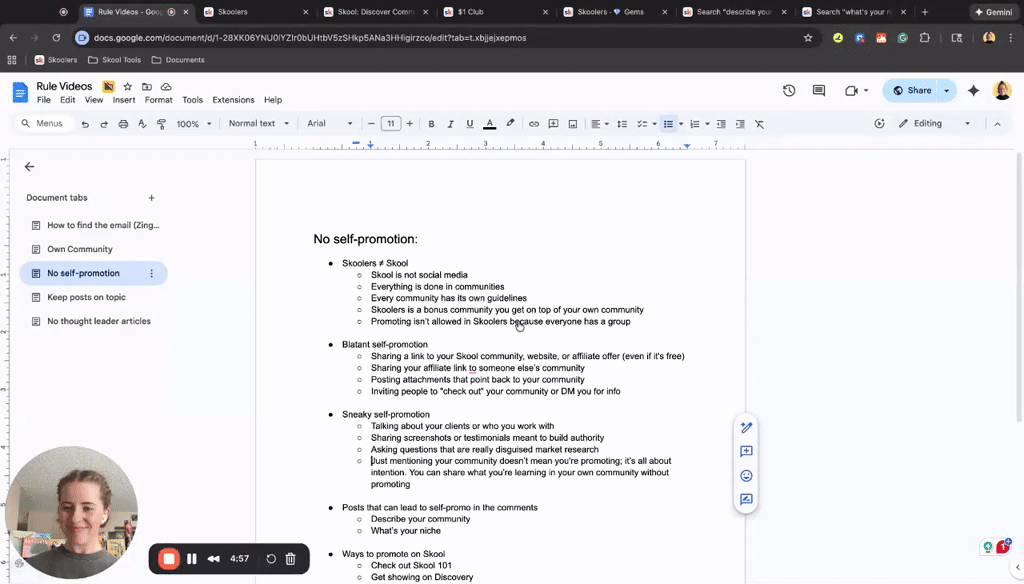Open Gemini sparkle in Docs header
The width and height of the screenshot is (1024, 584).
(x=974, y=91)
